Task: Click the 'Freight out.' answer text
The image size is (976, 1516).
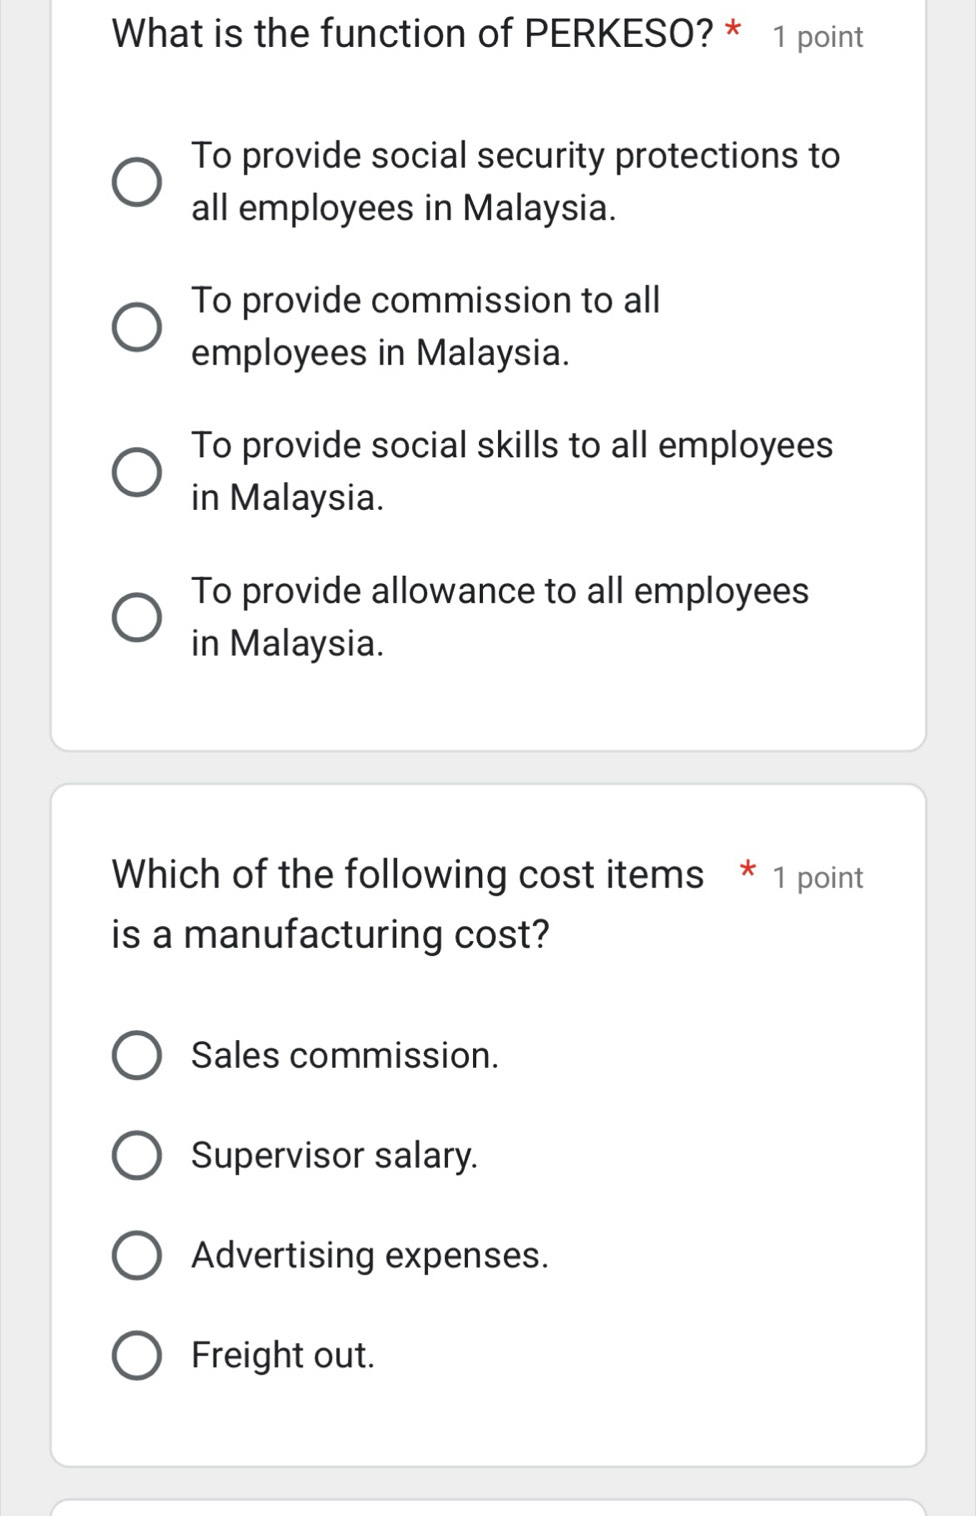Action: (283, 1356)
